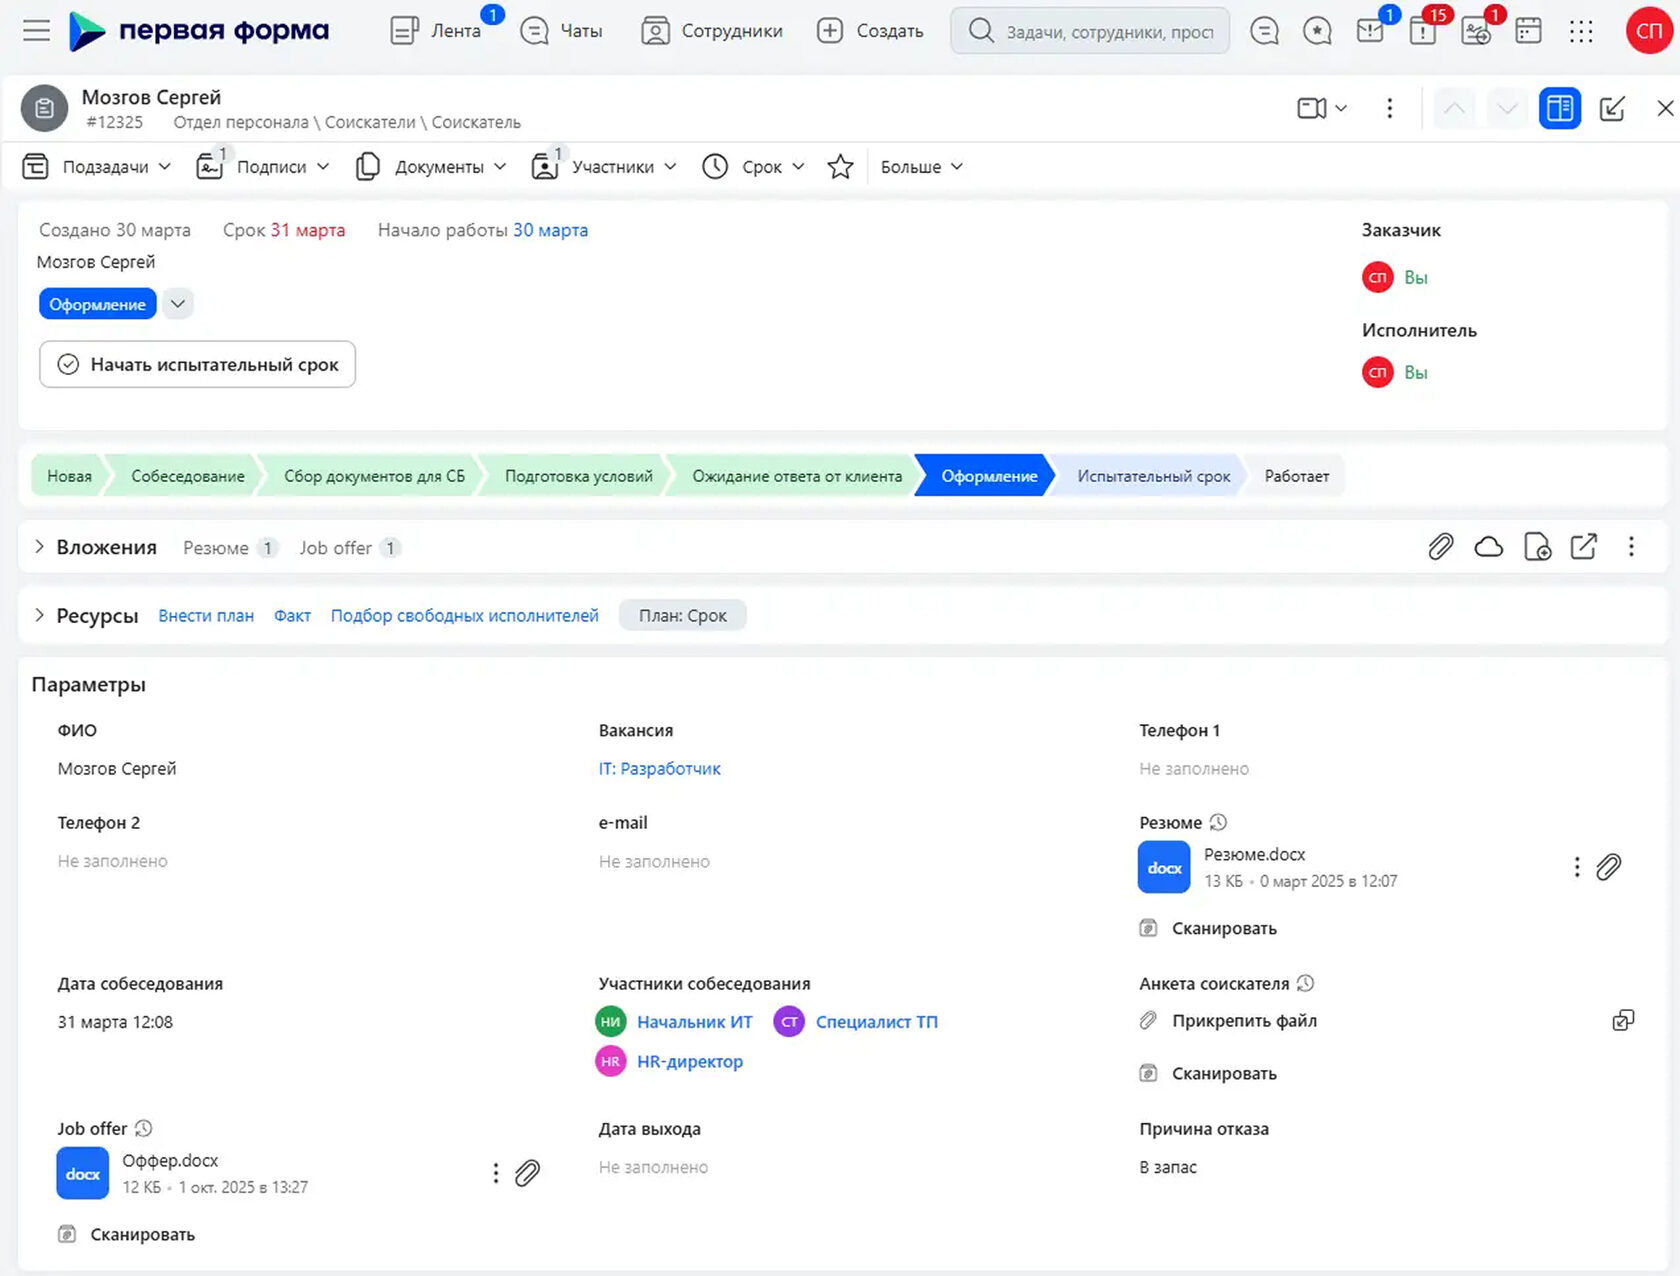Open the task header three-dot menu
Viewport: 1680px width, 1276px height.
click(x=1389, y=108)
